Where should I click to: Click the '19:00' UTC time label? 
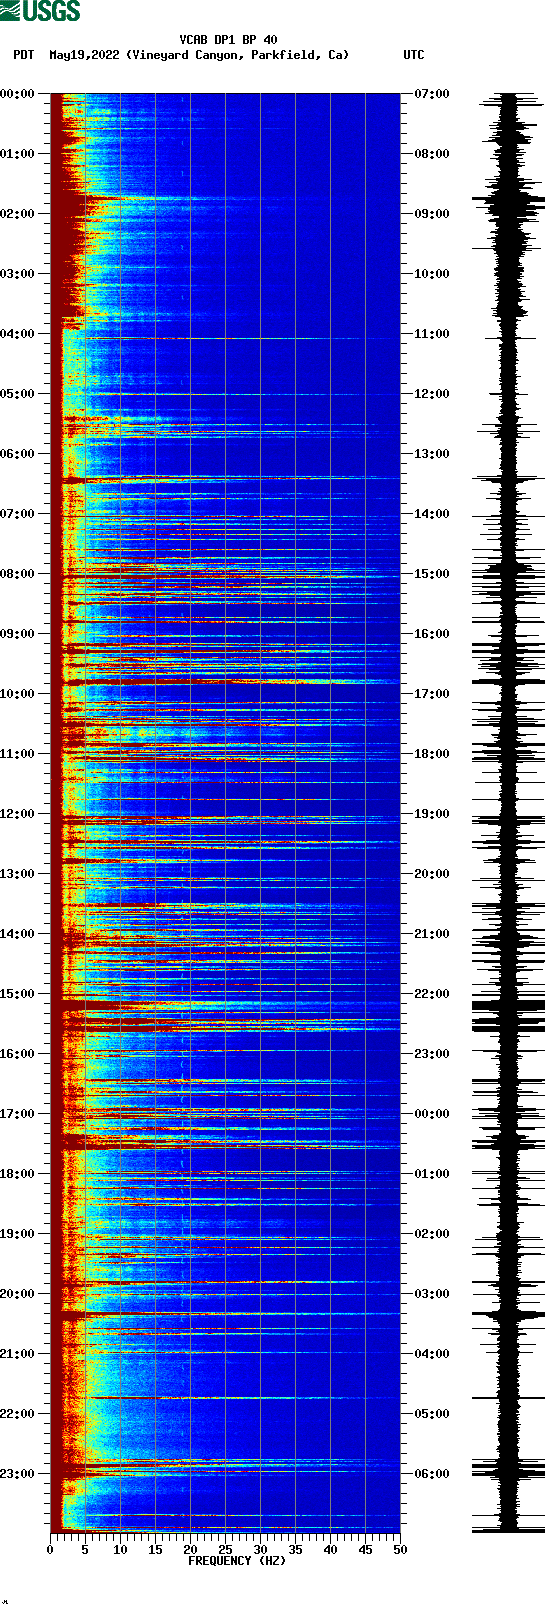click(x=432, y=814)
